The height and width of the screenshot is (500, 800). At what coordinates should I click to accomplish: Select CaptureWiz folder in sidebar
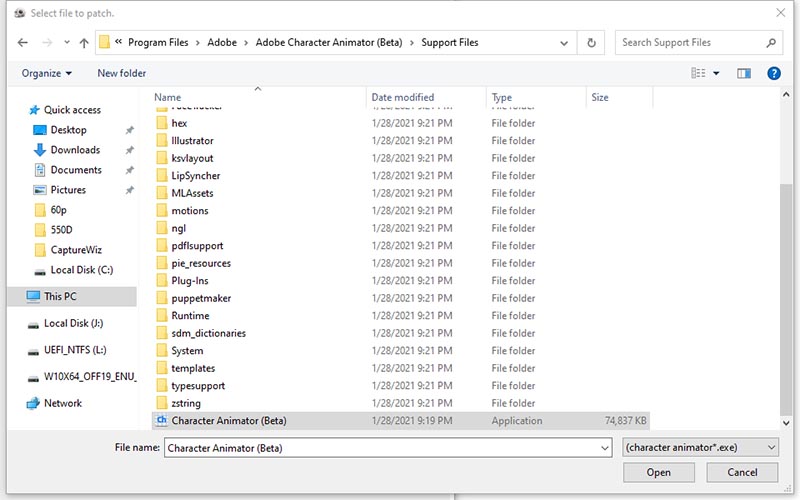(76, 250)
